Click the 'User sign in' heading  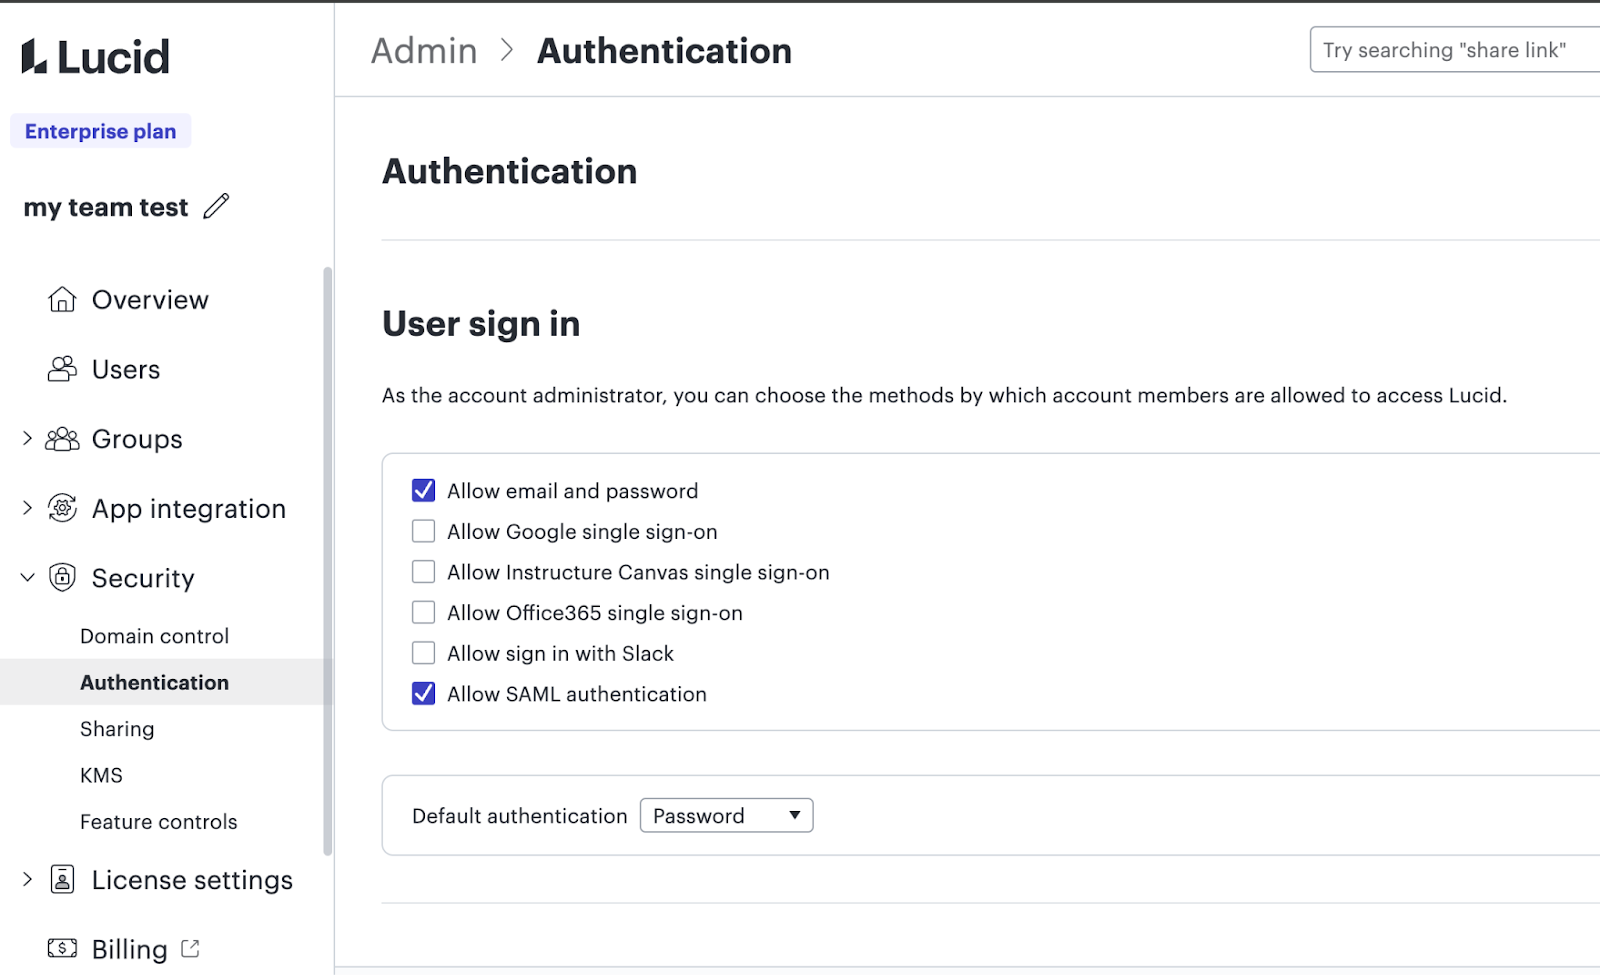pos(481,324)
